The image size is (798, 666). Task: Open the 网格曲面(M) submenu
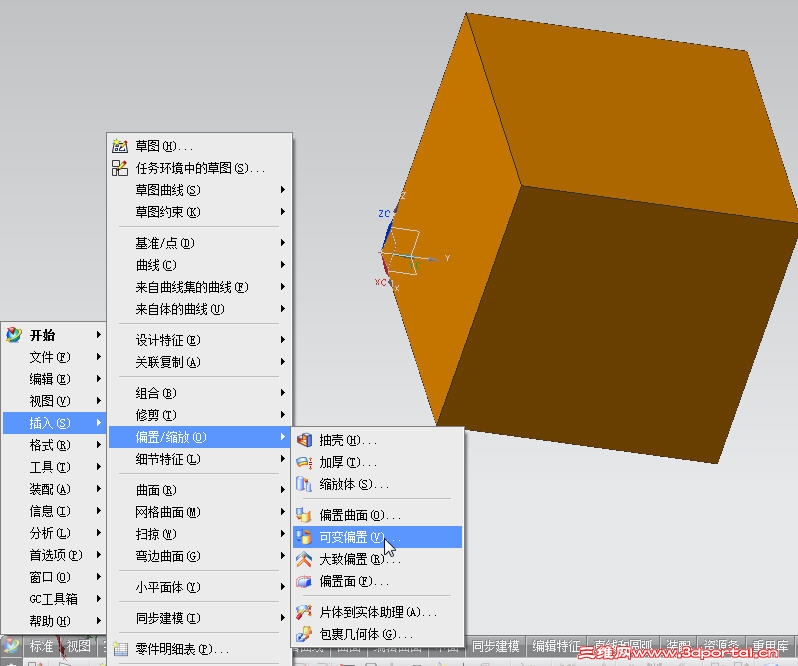[x=200, y=512]
